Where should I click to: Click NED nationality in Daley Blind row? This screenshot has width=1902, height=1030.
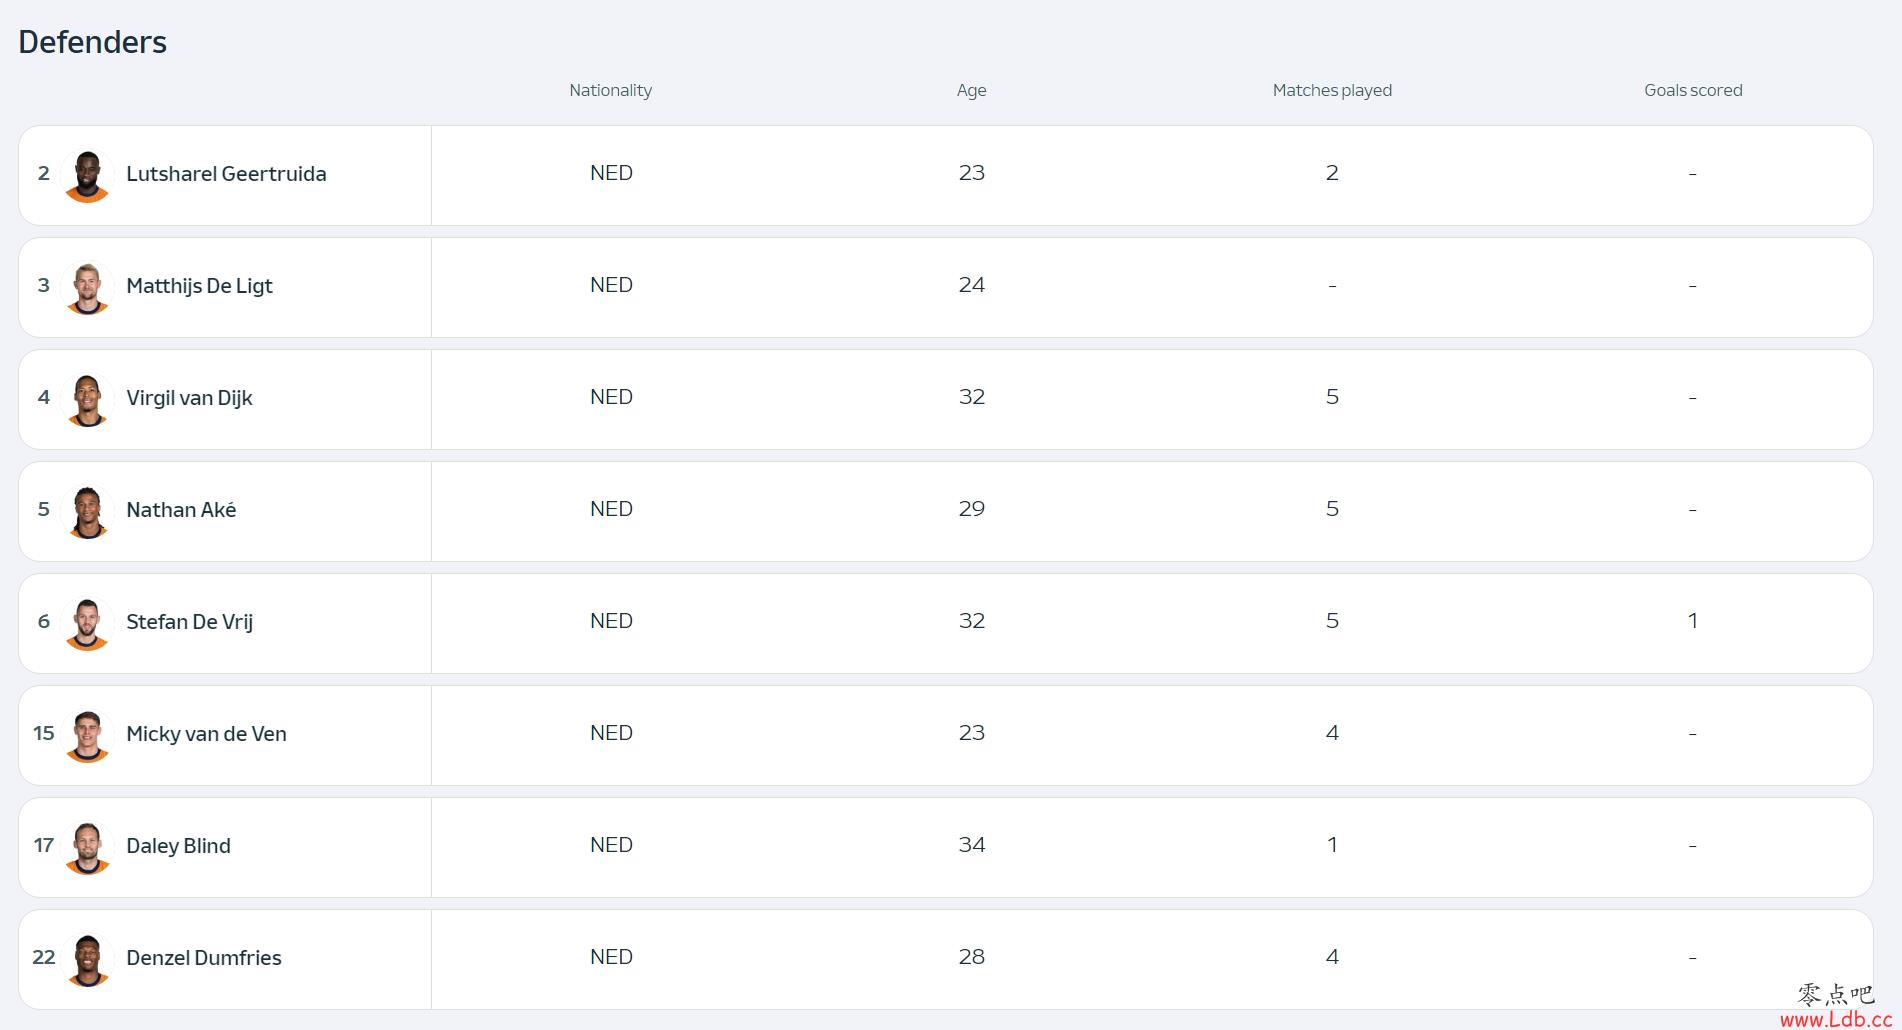tap(611, 845)
